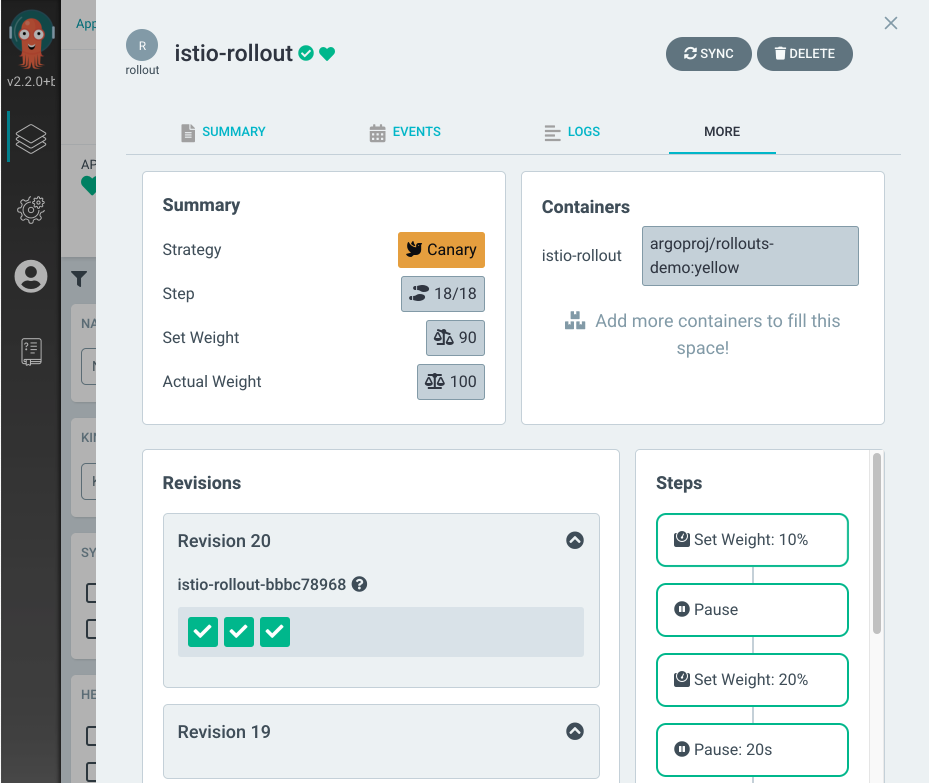Click the third green pod checkmark
Viewport: 929px width, 783px height.
click(x=275, y=632)
